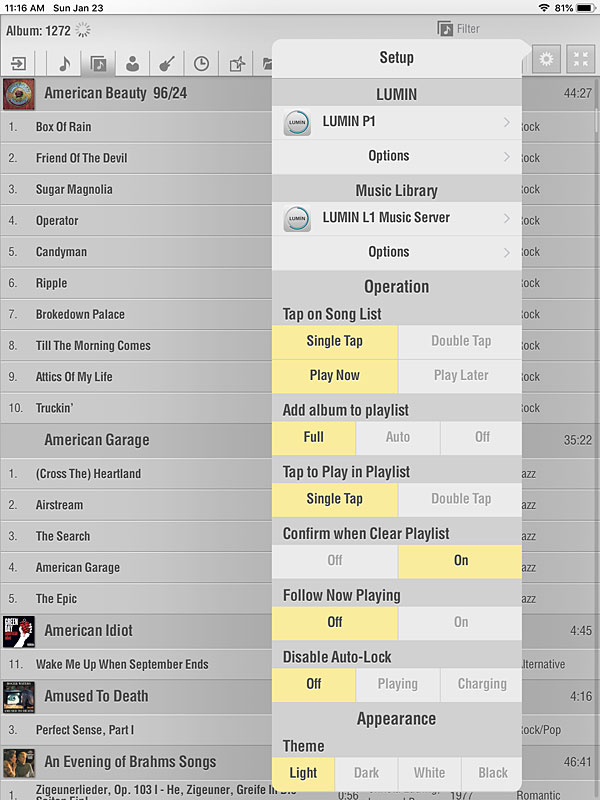
Task: Open the songs view music note icon
Action: (x=64, y=63)
